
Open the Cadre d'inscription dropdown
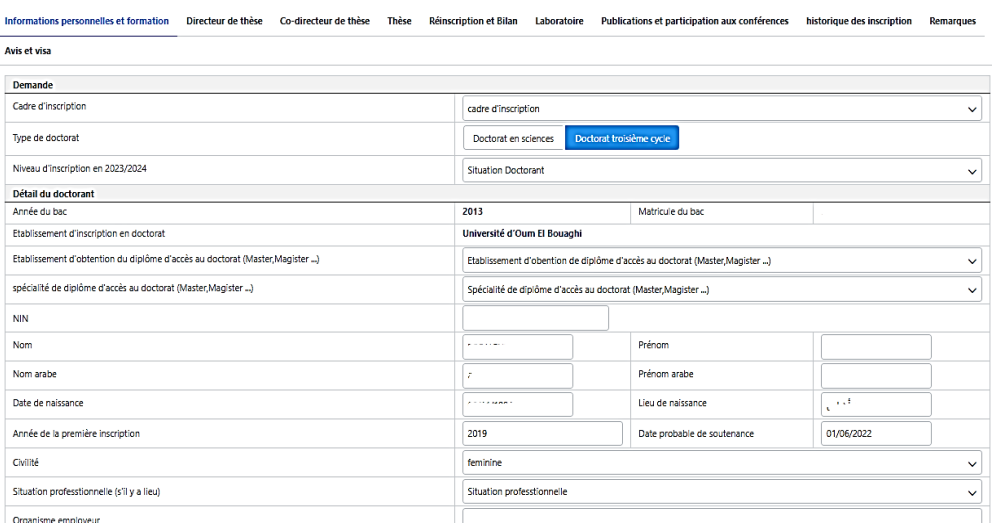click(722, 108)
